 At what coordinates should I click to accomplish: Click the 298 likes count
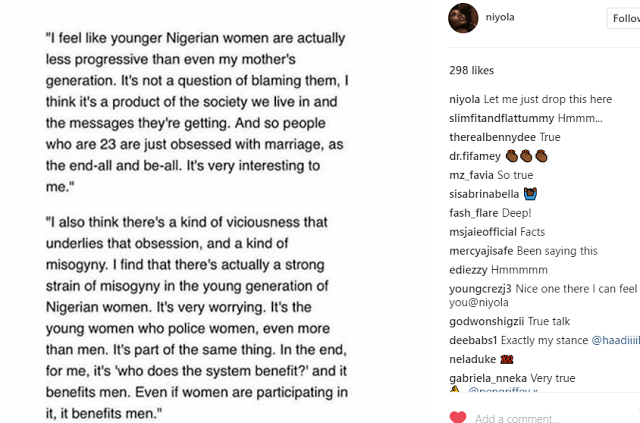pyautogui.click(x=472, y=70)
